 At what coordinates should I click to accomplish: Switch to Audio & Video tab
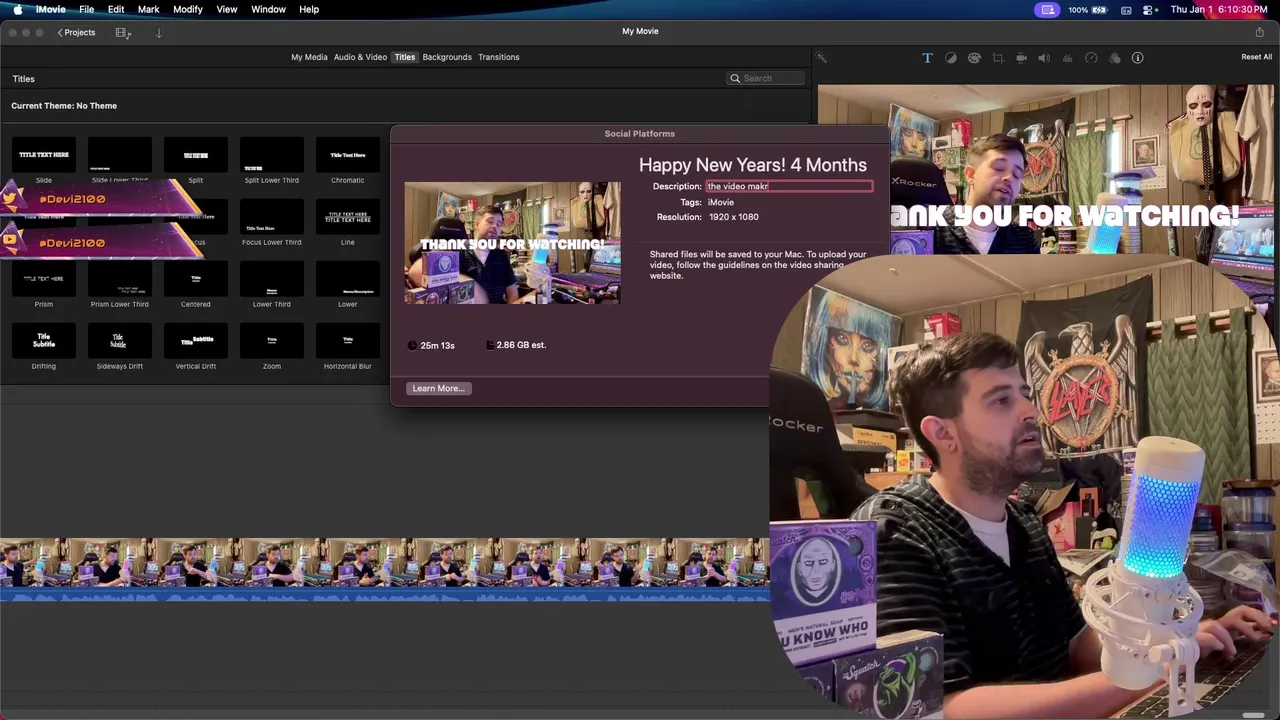click(360, 57)
